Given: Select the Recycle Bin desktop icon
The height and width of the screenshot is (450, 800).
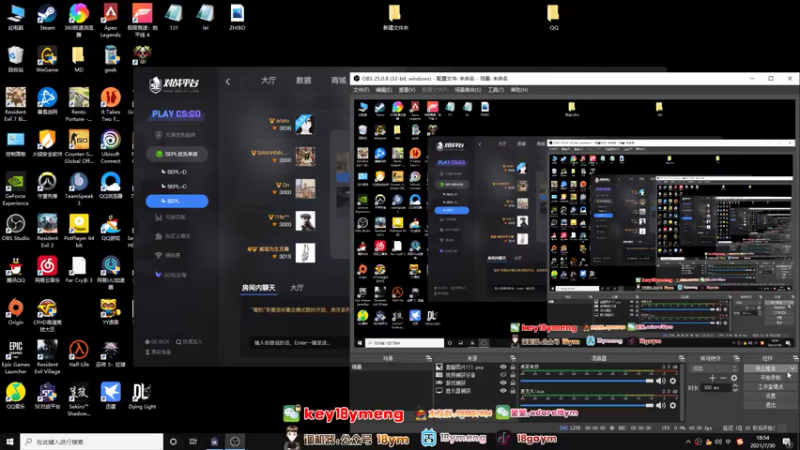Looking at the screenshot, I should click(x=15, y=59).
